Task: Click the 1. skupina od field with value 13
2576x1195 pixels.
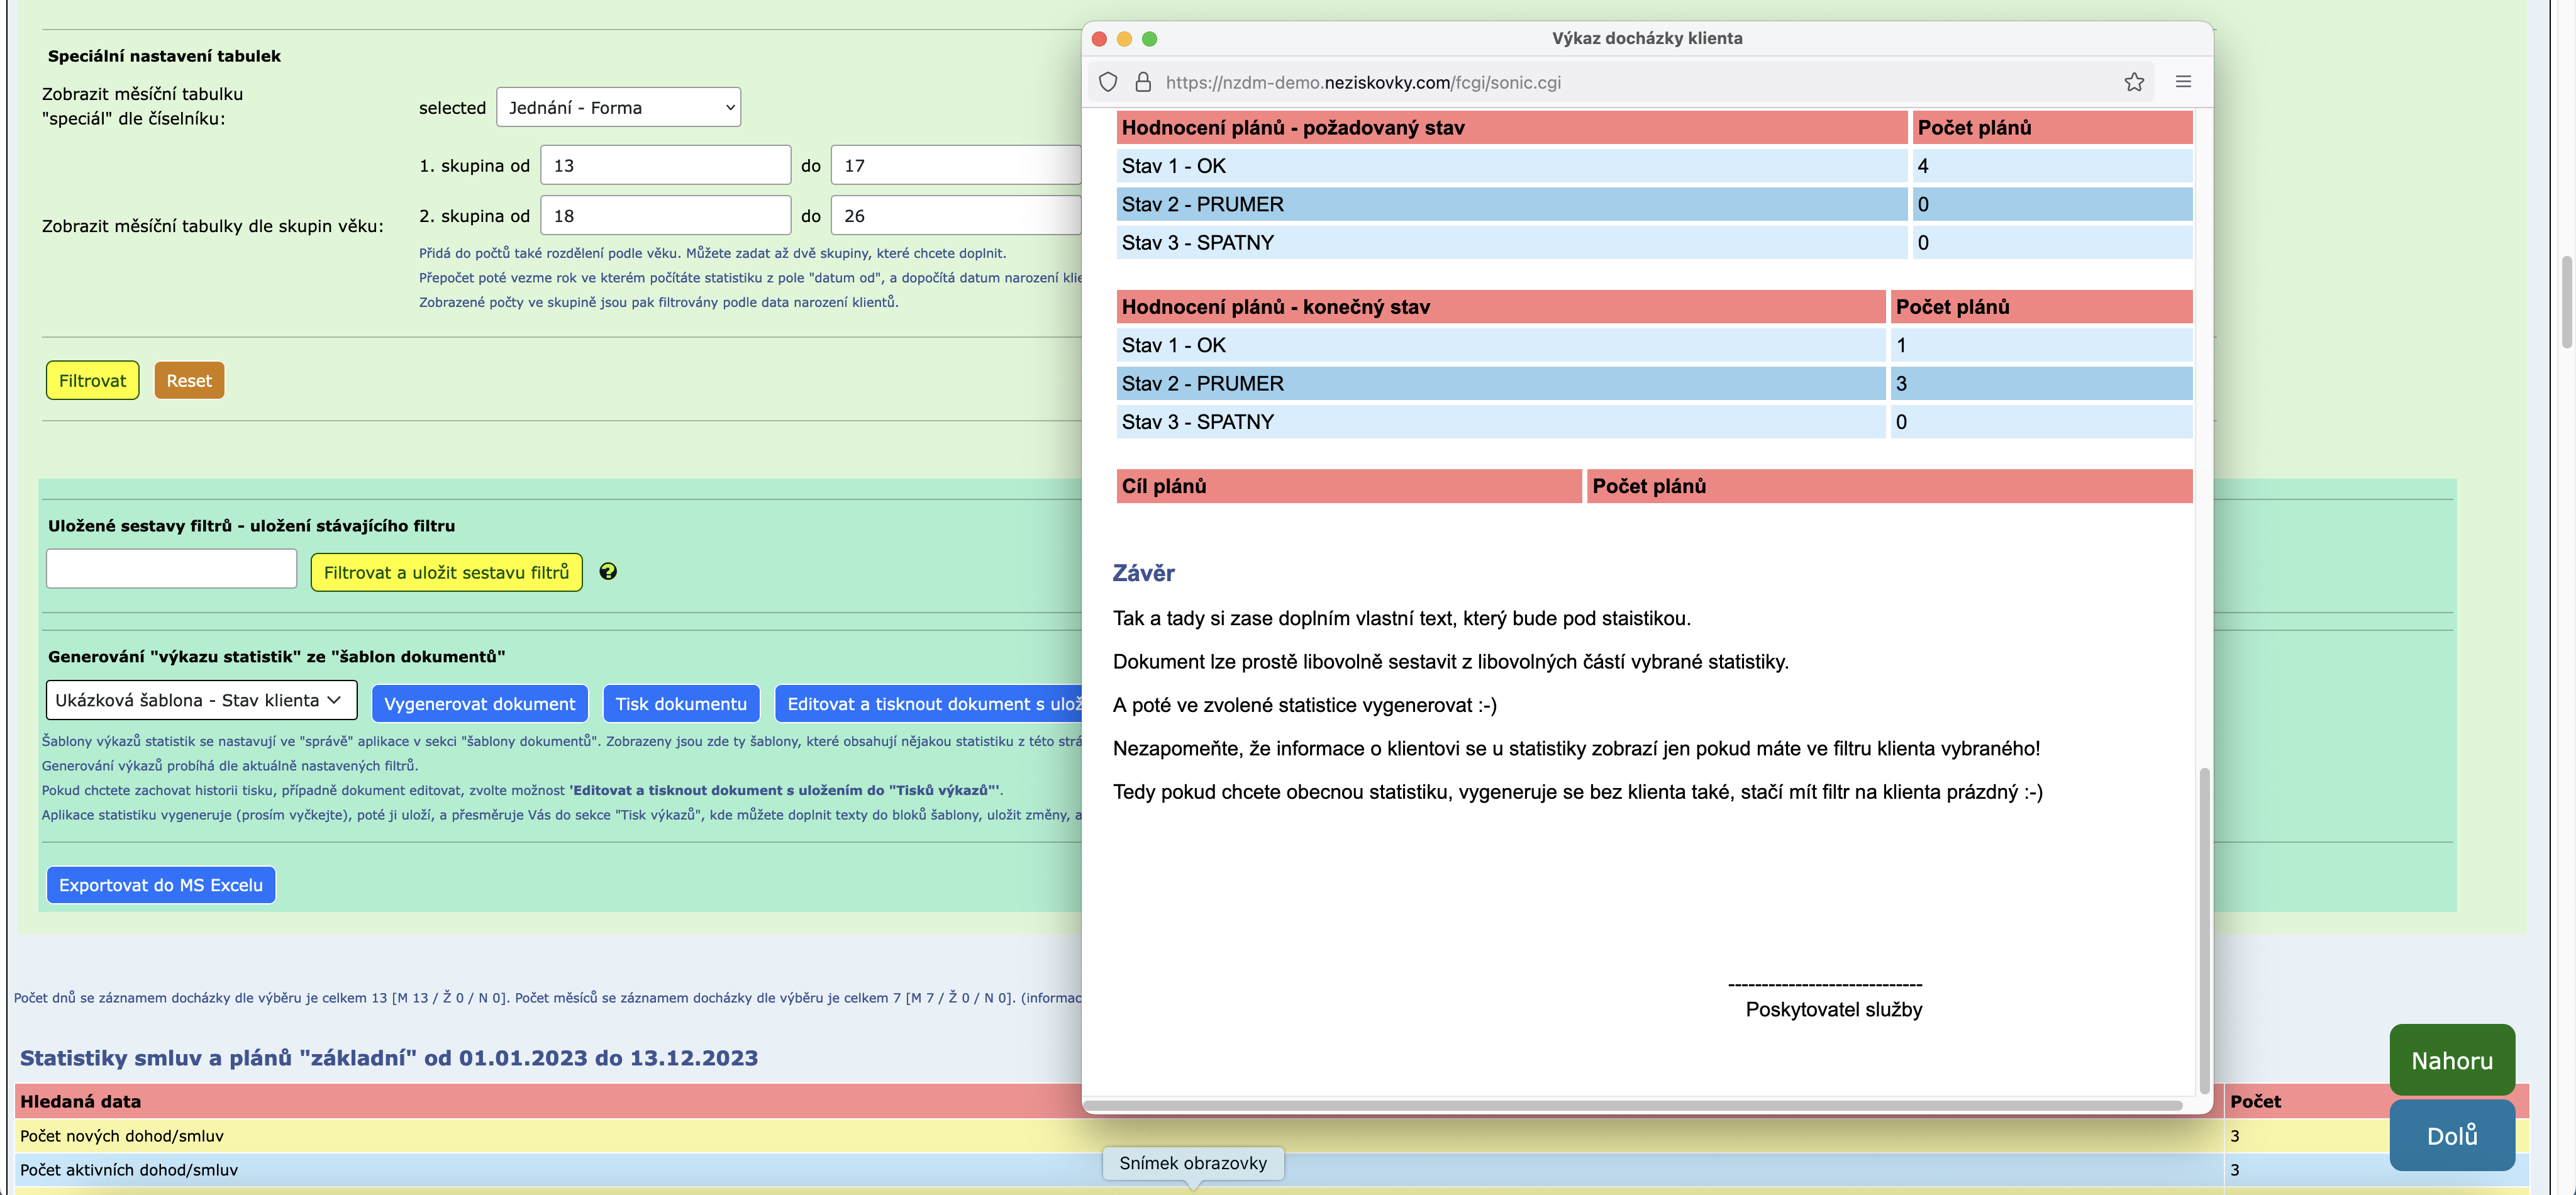Action: [665, 165]
